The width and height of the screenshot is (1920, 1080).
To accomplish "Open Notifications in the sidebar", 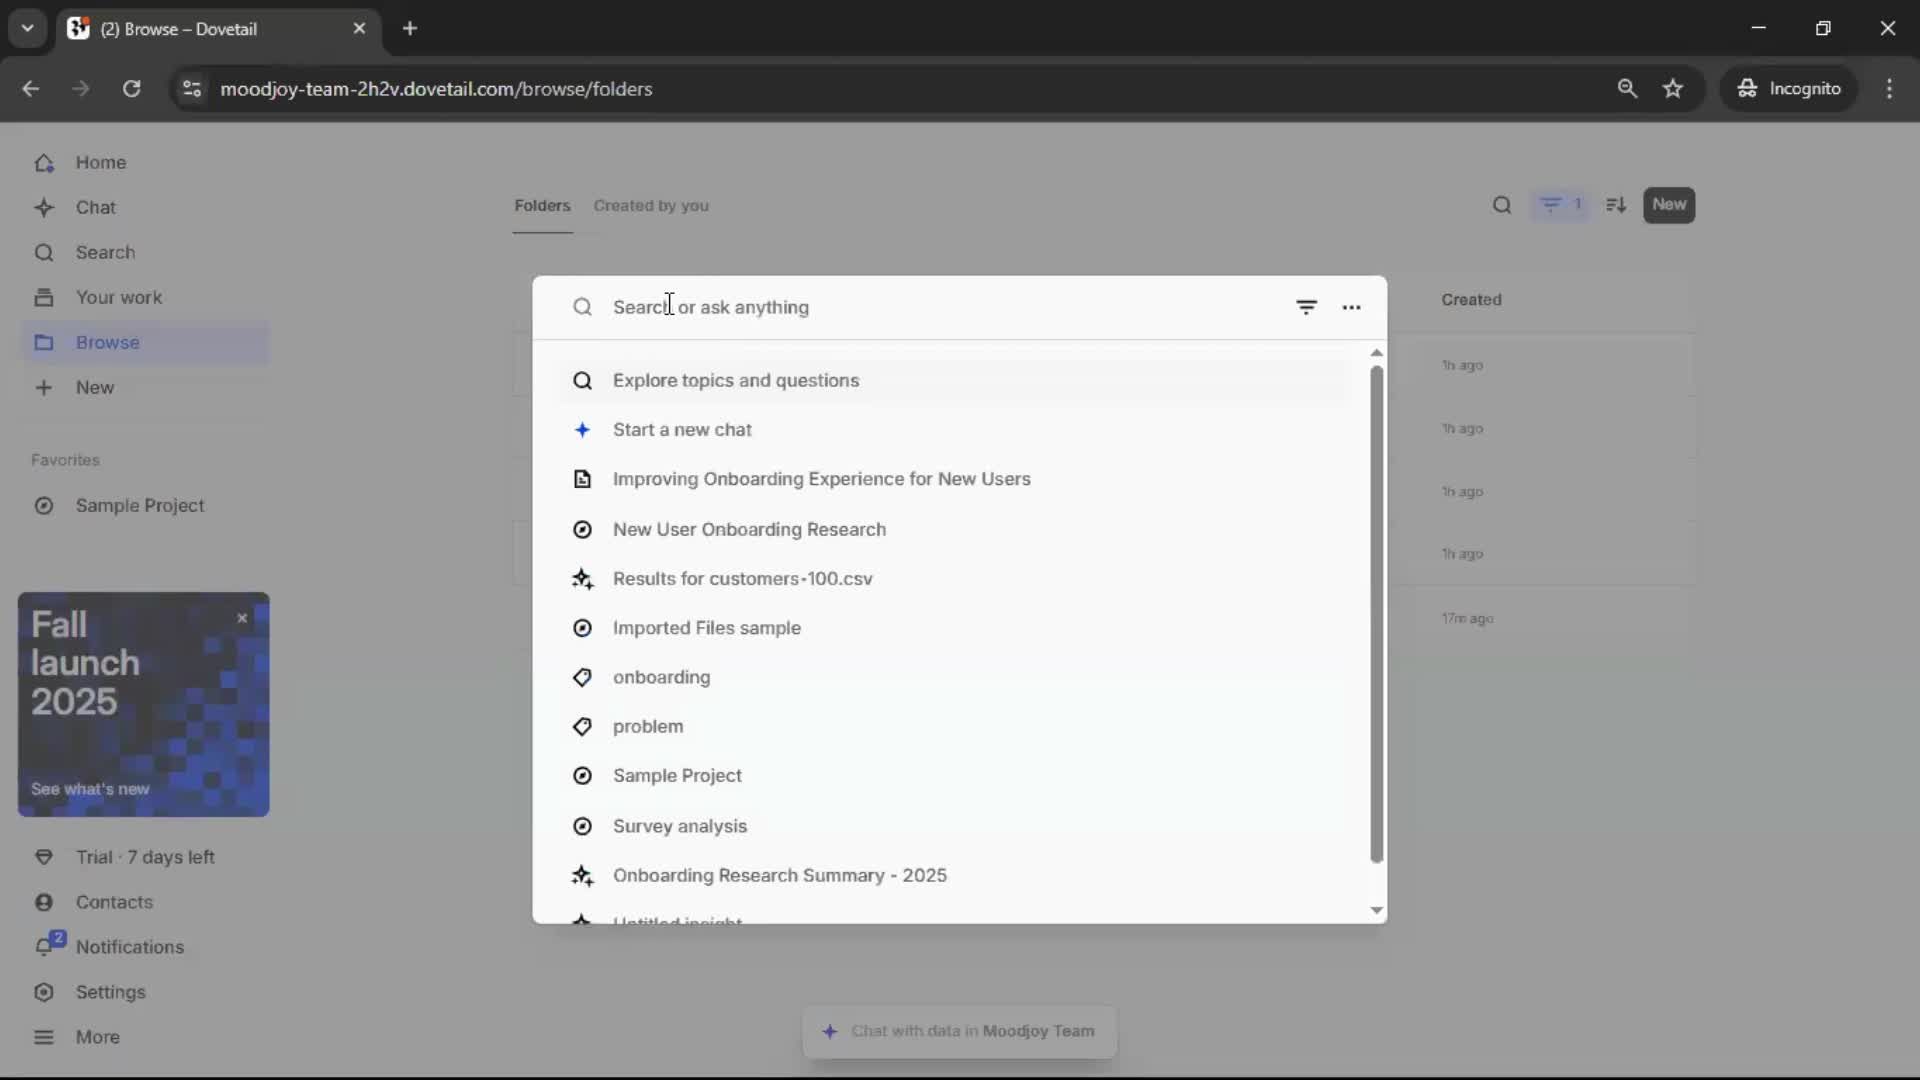I will pos(130,947).
